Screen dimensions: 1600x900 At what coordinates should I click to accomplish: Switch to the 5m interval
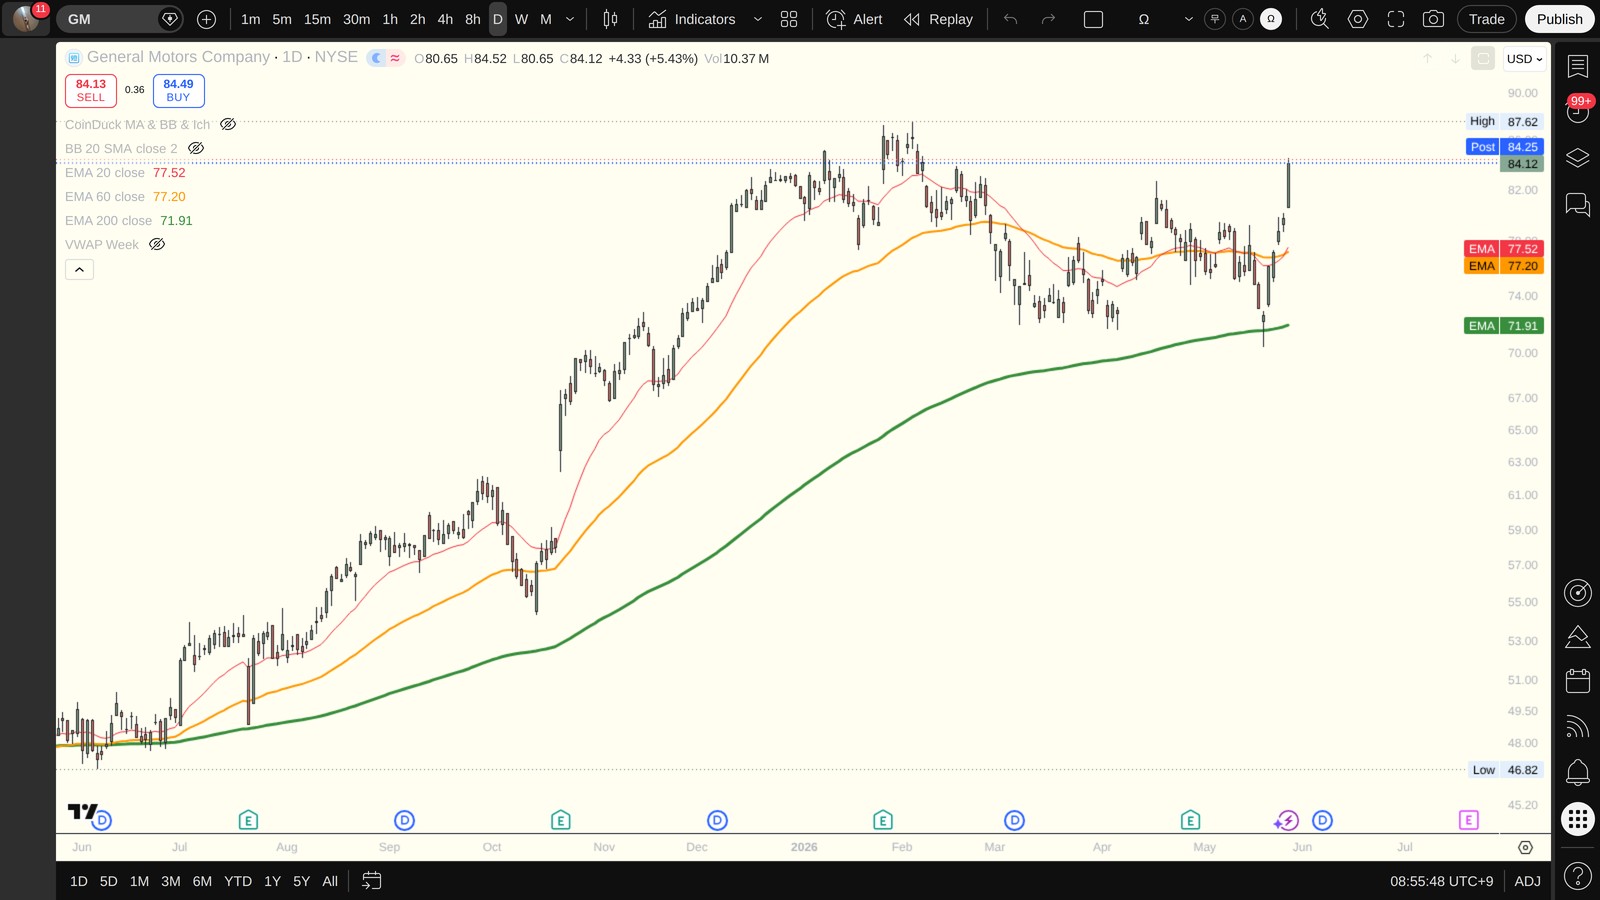(x=282, y=19)
